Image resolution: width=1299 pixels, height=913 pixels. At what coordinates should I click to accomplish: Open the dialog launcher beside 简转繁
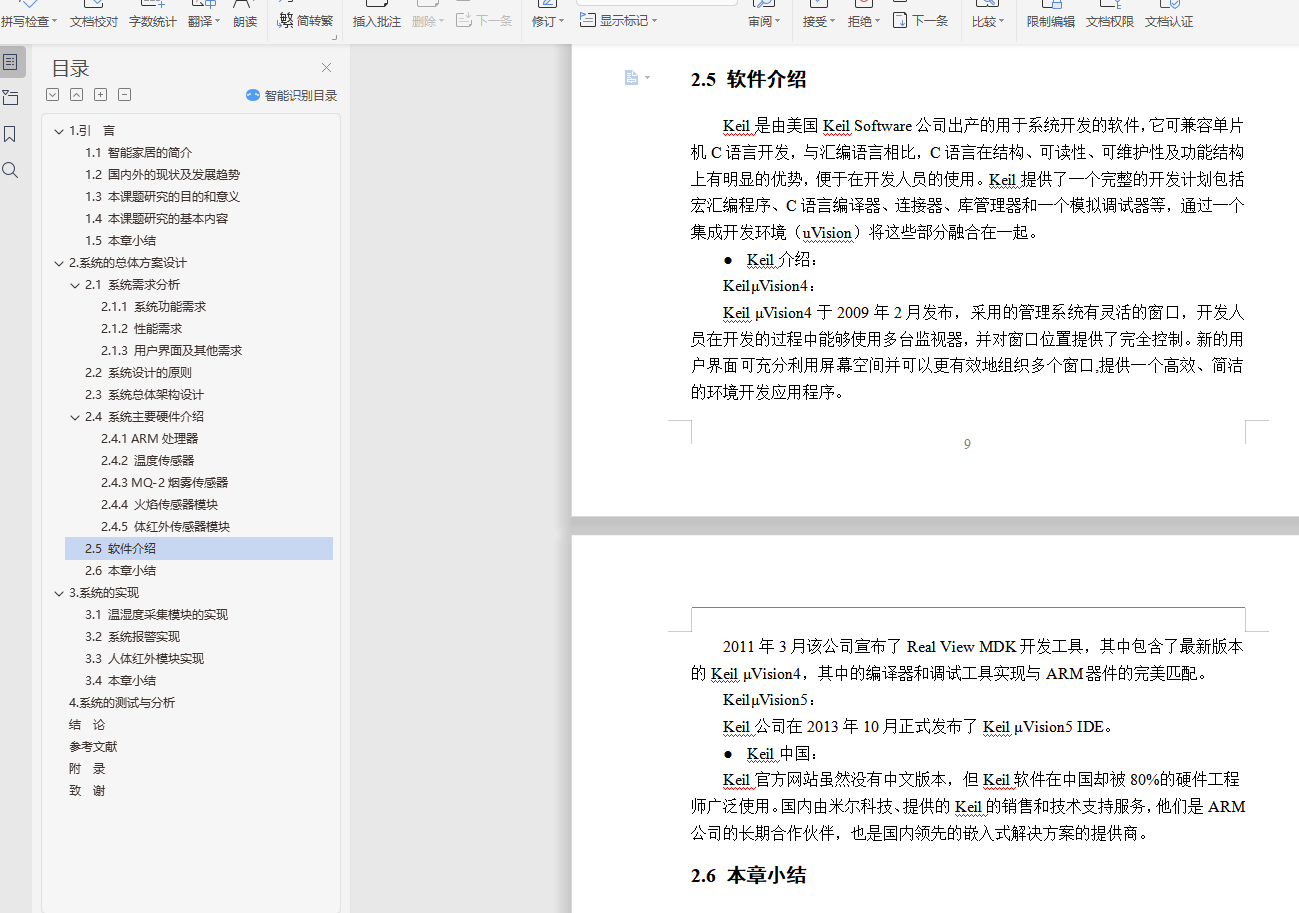(x=333, y=38)
